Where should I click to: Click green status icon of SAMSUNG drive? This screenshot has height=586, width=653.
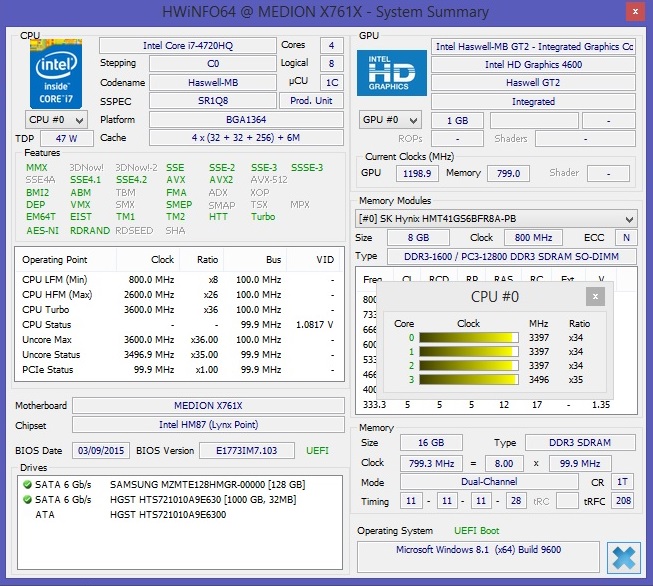27,484
